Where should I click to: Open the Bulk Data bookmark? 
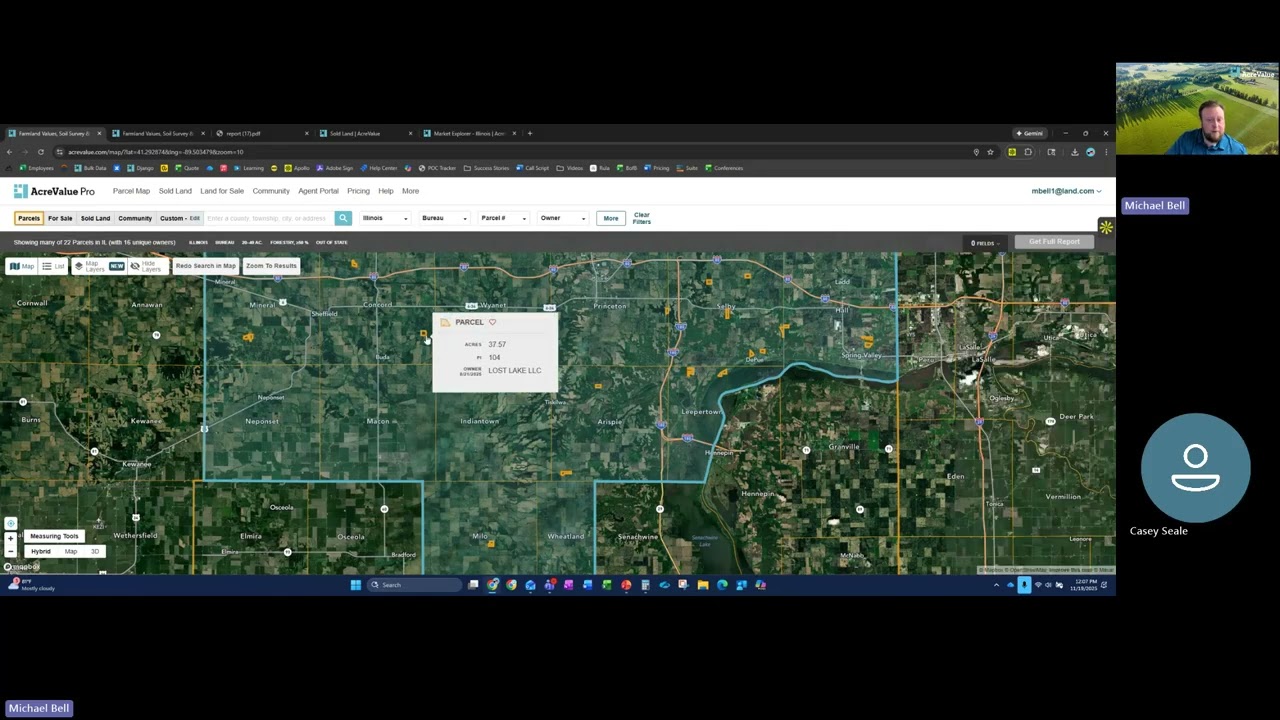point(91,168)
